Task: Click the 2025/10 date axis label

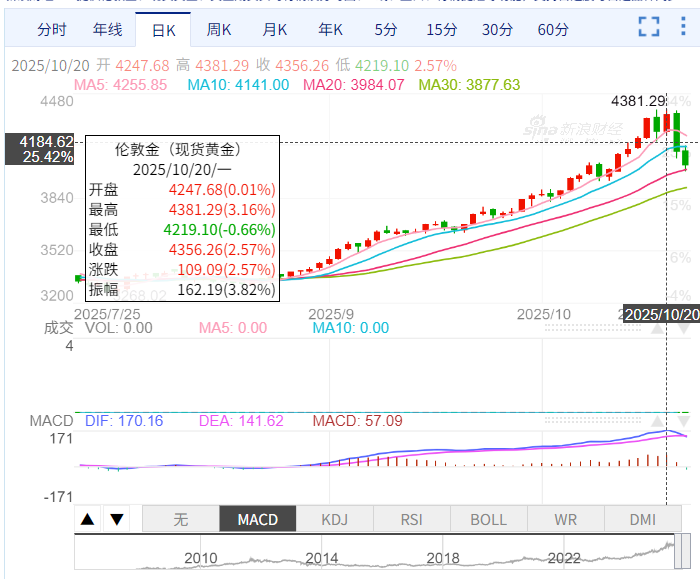Action: (x=543, y=314)
